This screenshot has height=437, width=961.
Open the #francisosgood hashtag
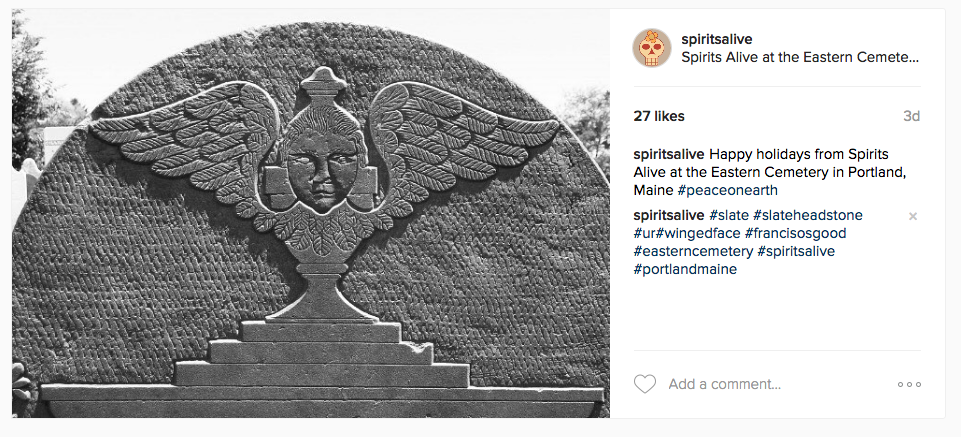pos(796,234)
